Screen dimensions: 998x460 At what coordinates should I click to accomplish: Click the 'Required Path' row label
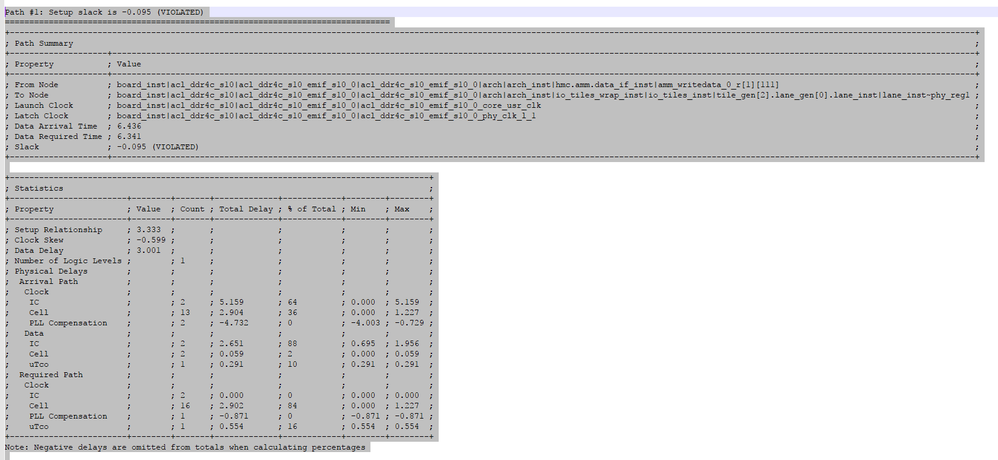coord(51,375)
